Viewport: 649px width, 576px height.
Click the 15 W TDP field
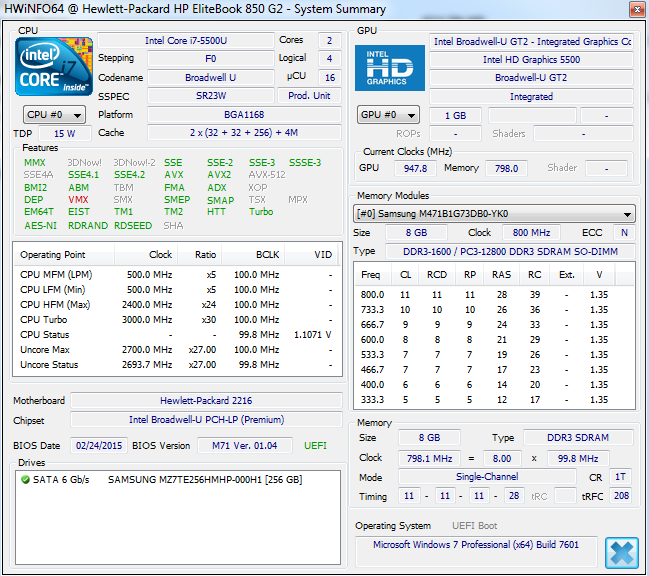tap(65, 133)
